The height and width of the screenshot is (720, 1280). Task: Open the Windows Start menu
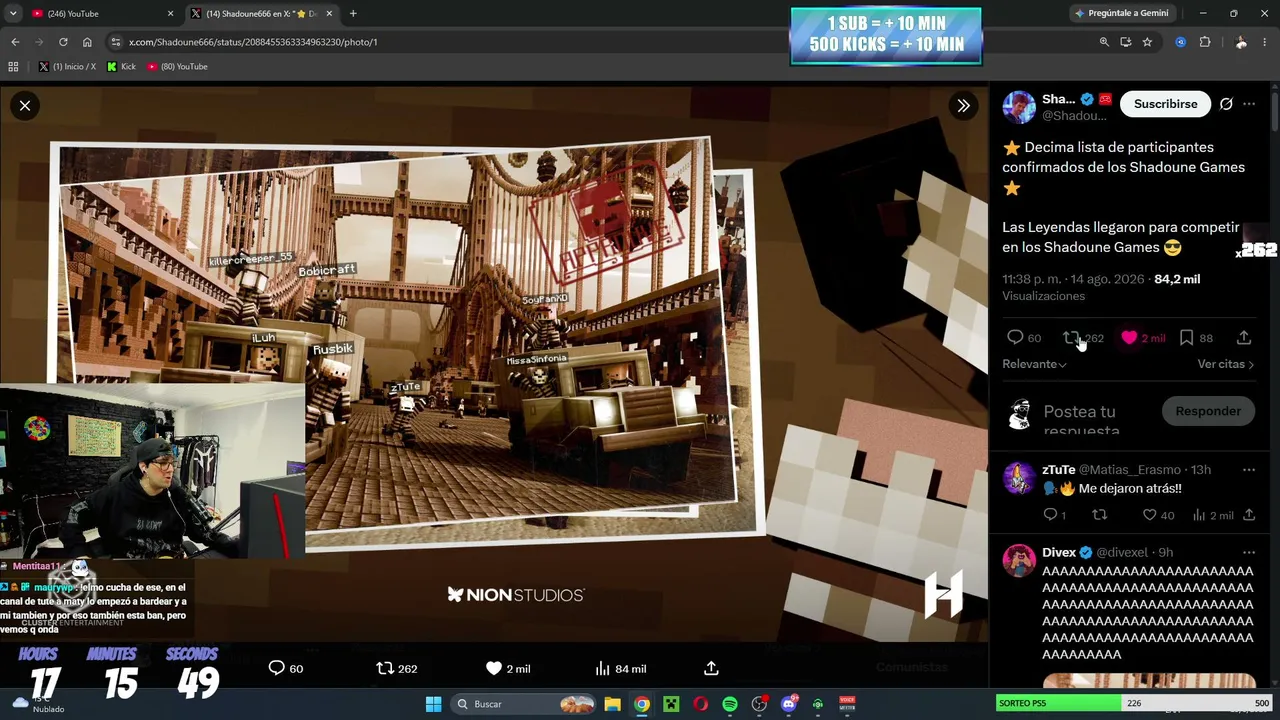[x=433, y=704]
